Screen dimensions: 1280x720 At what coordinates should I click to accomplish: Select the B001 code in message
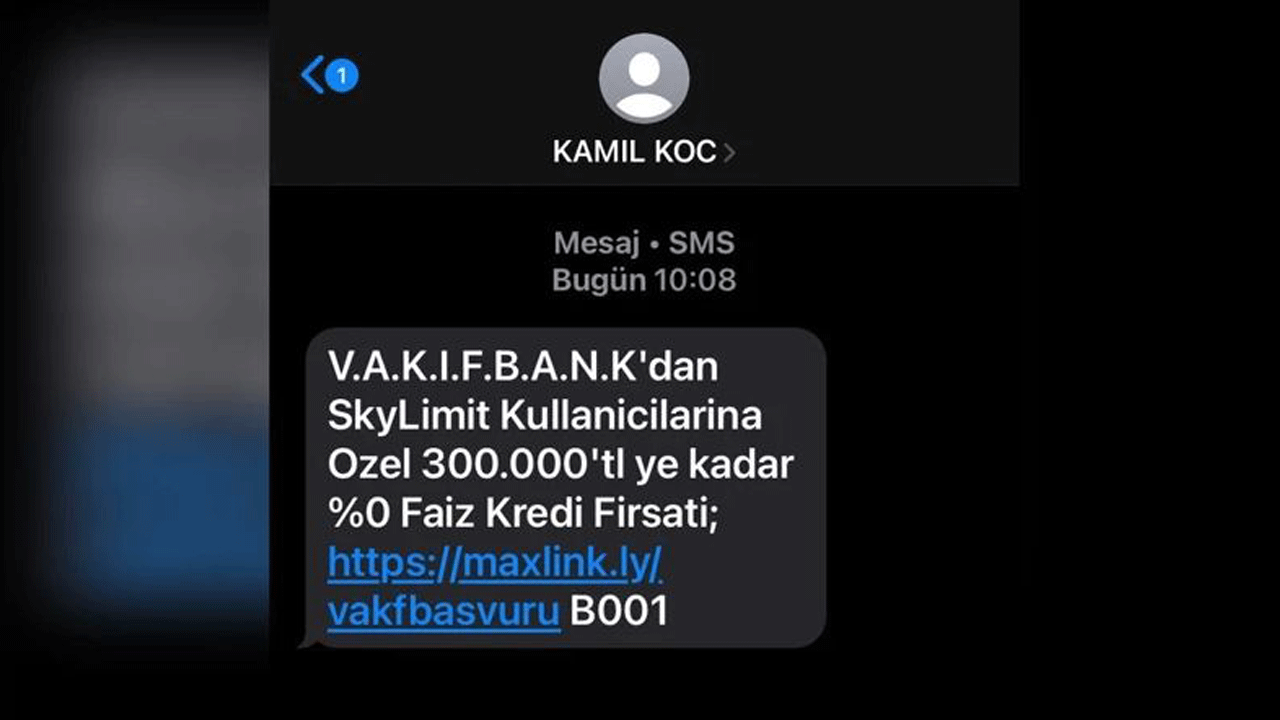pyautogui.click(x=618, y=611)
